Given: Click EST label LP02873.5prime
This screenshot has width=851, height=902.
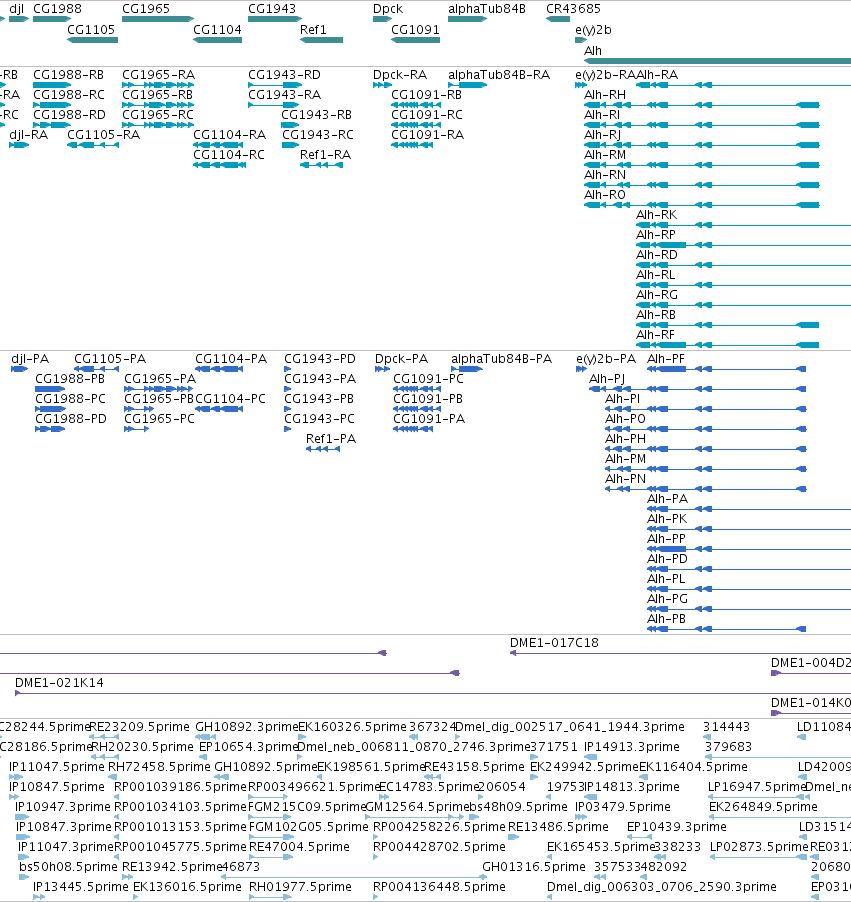Looking at the screenshot, I should [760, 847].
